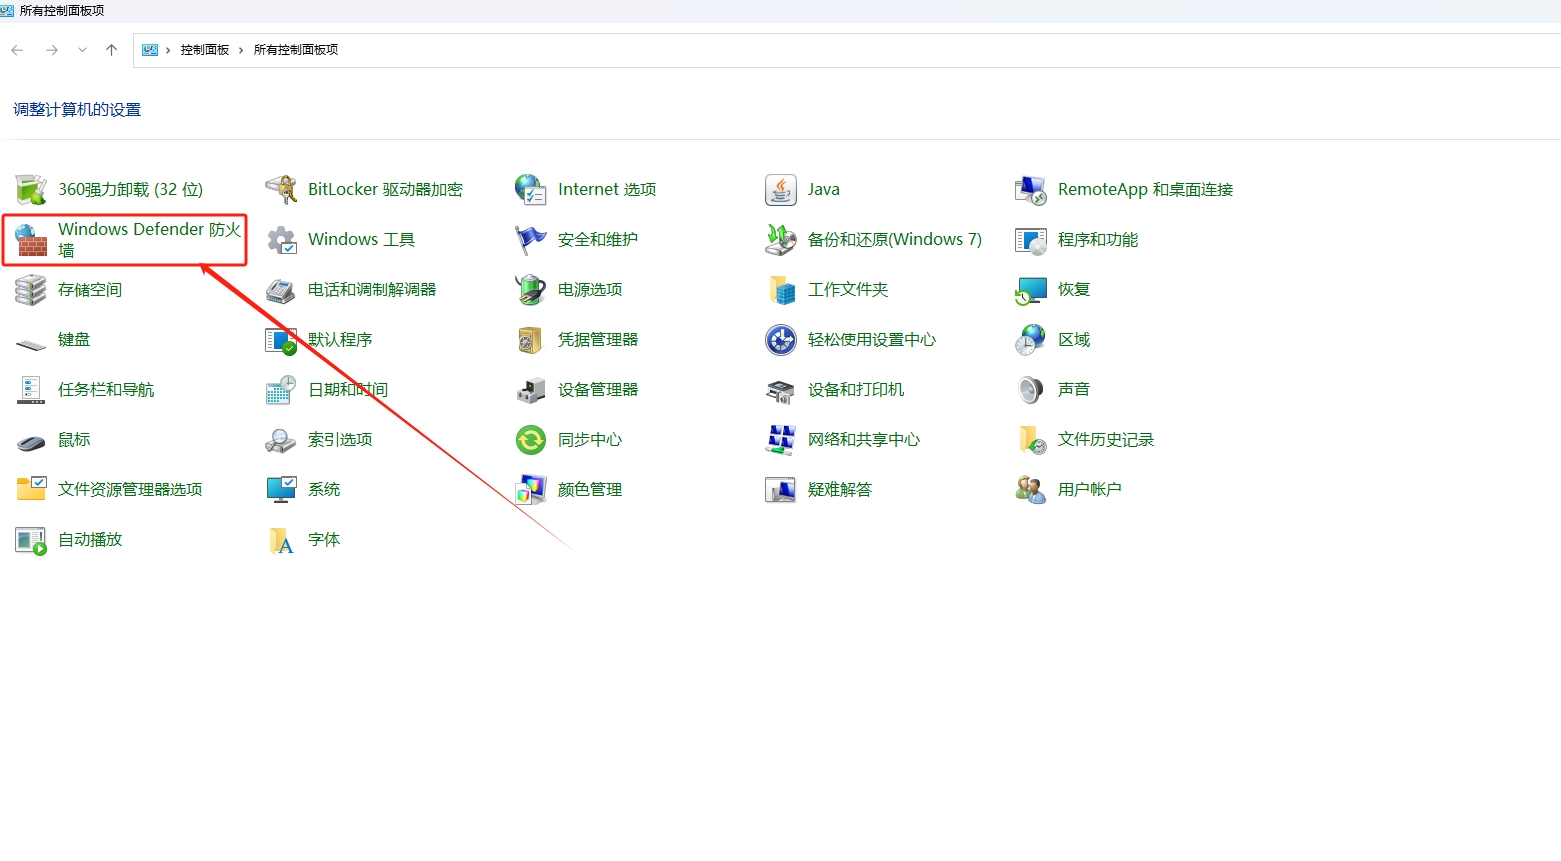
Task: Click the Windows 工具 gear icon
Action: 281,240
